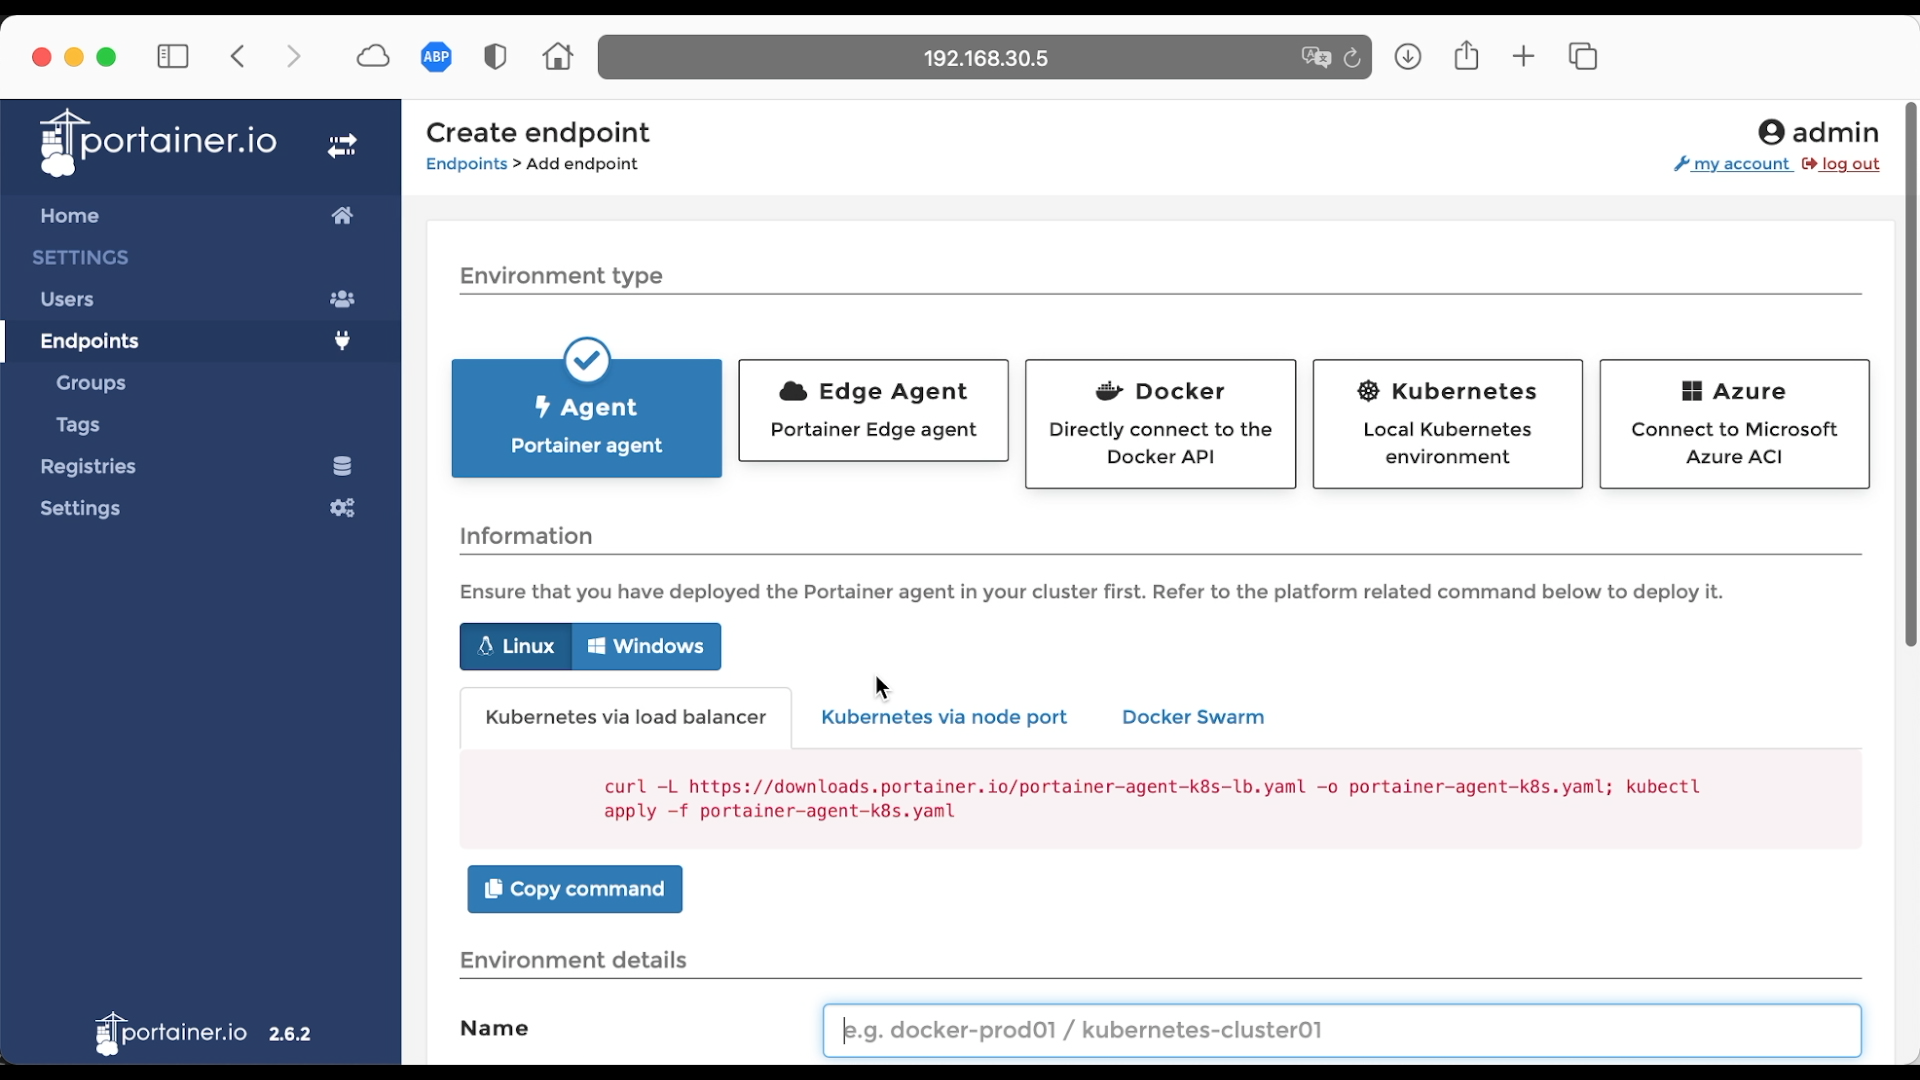Click the AdBlock Plus ABP extension icon
The image size is (1920, 1080).
[x=436, y=57]
